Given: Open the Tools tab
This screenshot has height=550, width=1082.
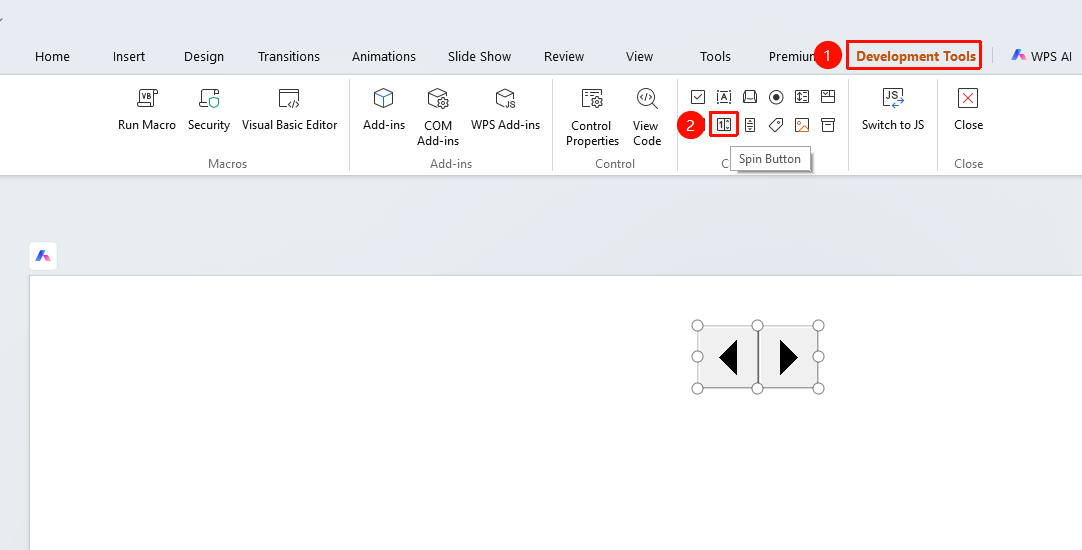Looking at the screenshot, I should point(715,57).
